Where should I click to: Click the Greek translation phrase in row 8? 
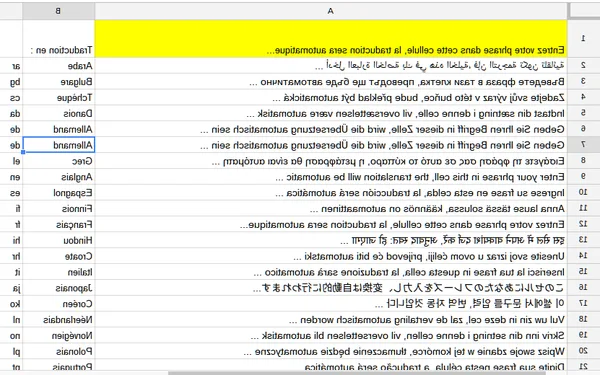pos(388,161)
